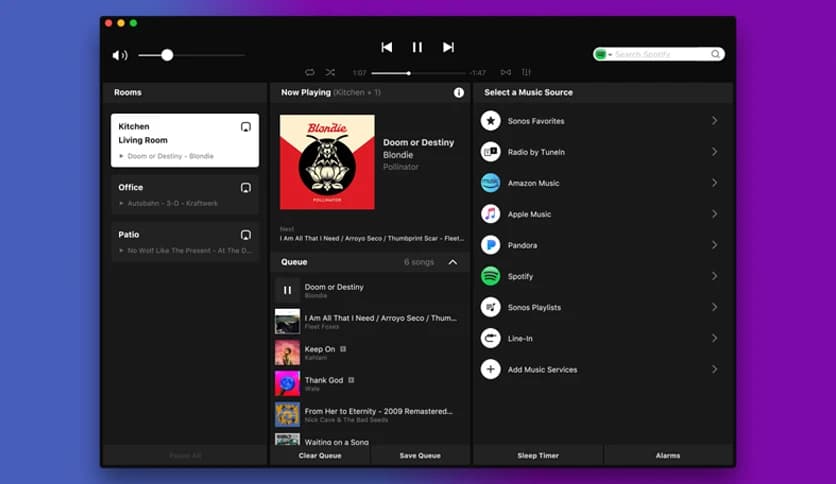Click the Blondie Pollinator album art
The width and height of the screenshot is (836, 484).
[x=327, y=162]
